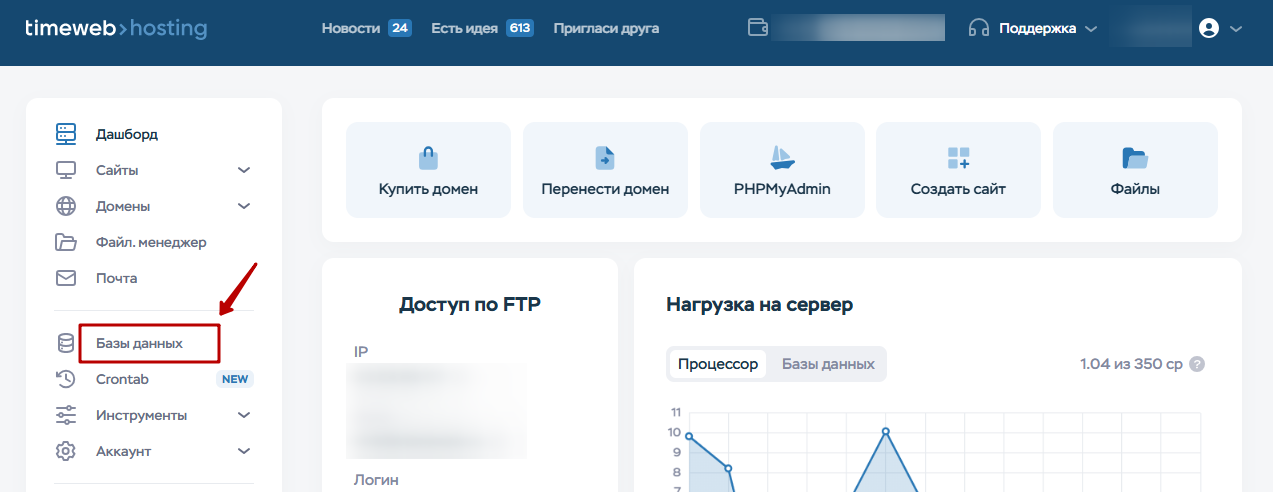
Task: Click the help question mark near CPU load
Action: [x=1197, y=364]
